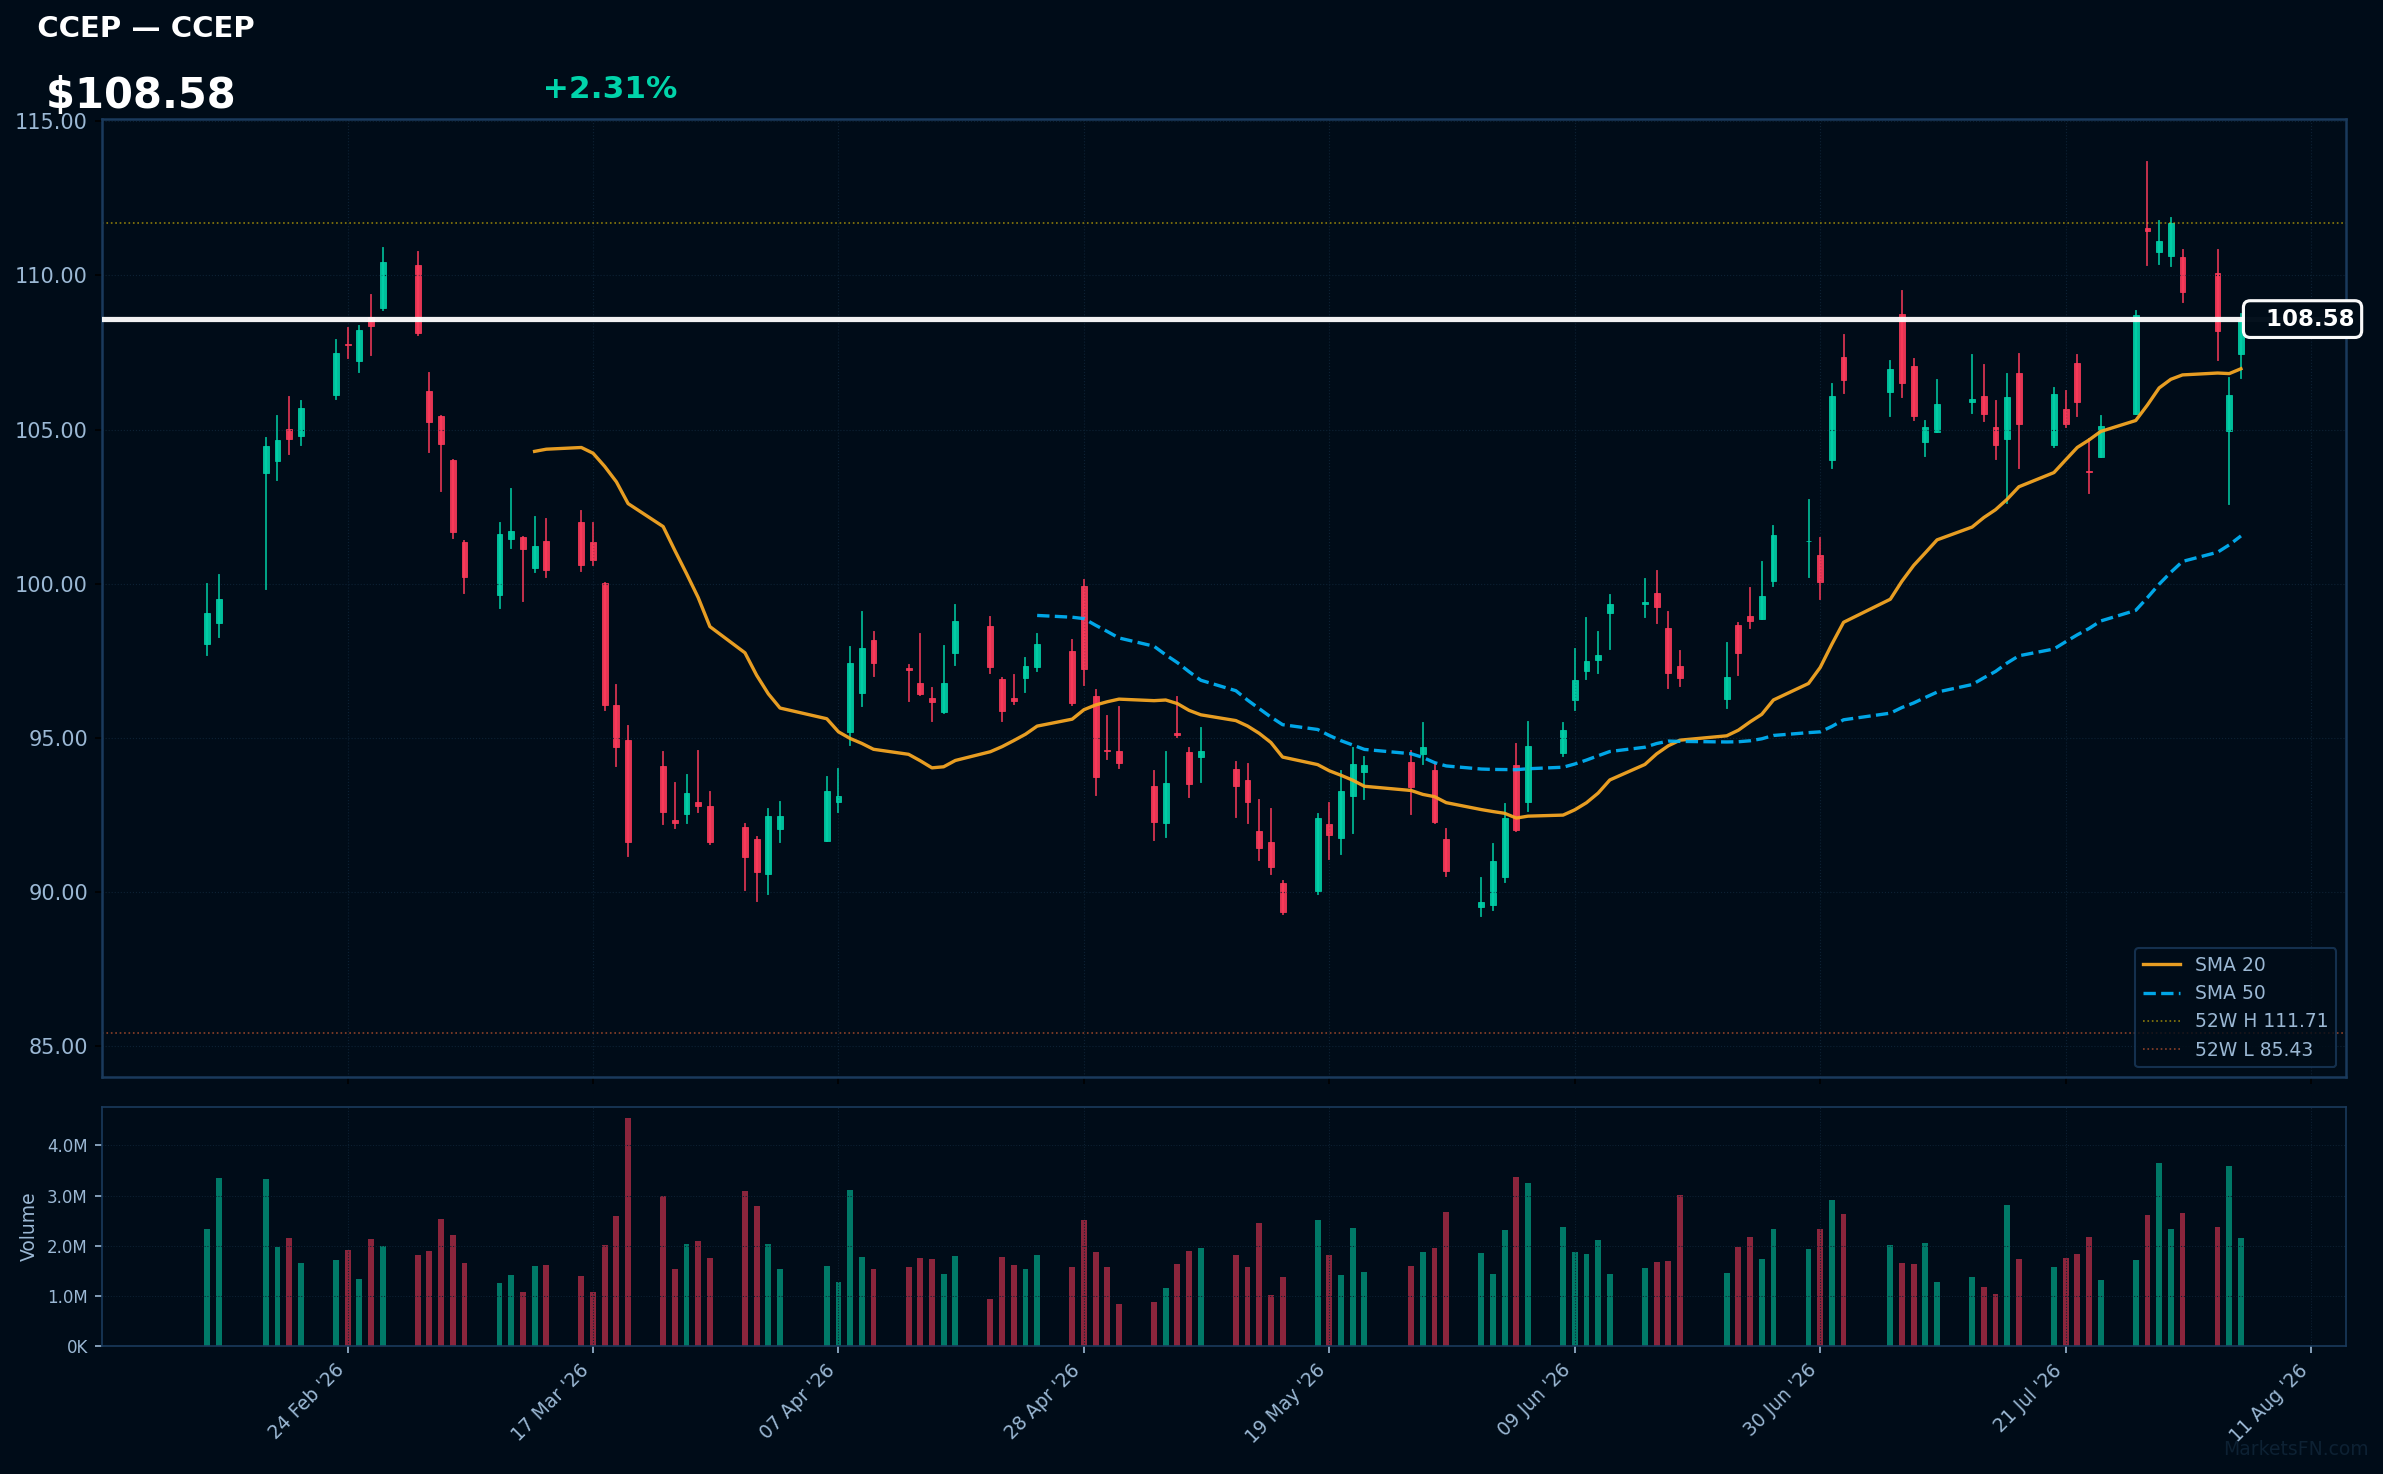The width and height of the screenshot is (2383, 1474).
Task: Click the 17 Mar '26 date label
Action: coord(549,1402)
